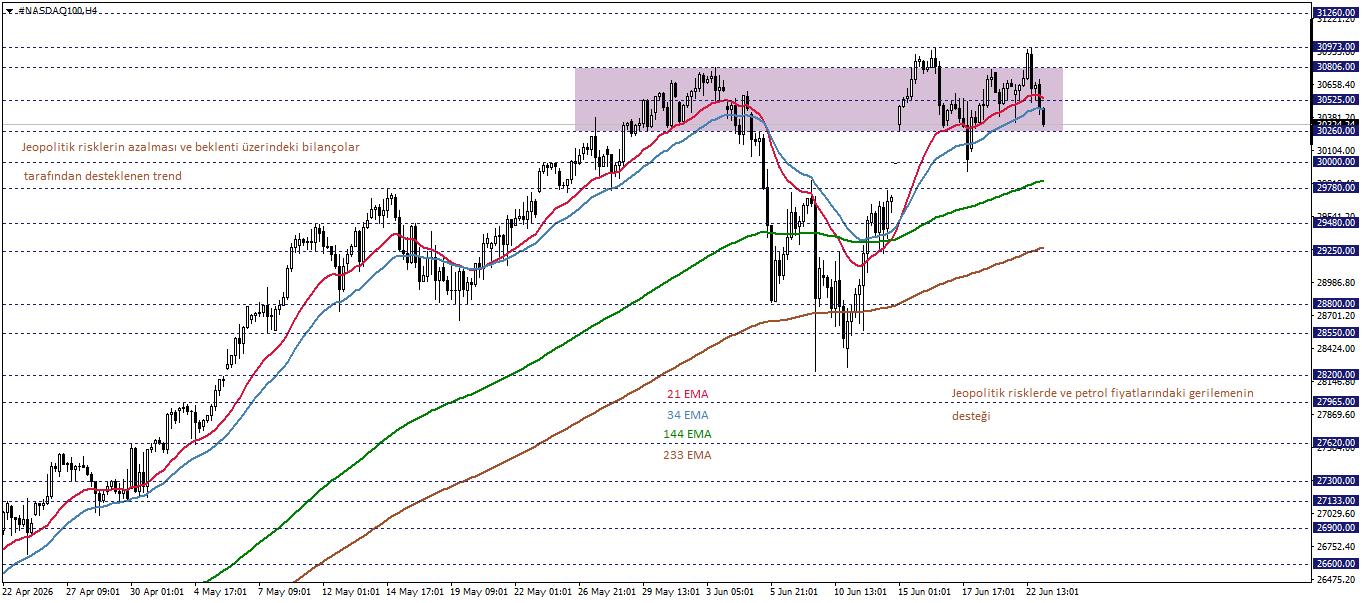Click the 7 May 09:01 time label
The image size is (1362, 603).
pos(284,592)
